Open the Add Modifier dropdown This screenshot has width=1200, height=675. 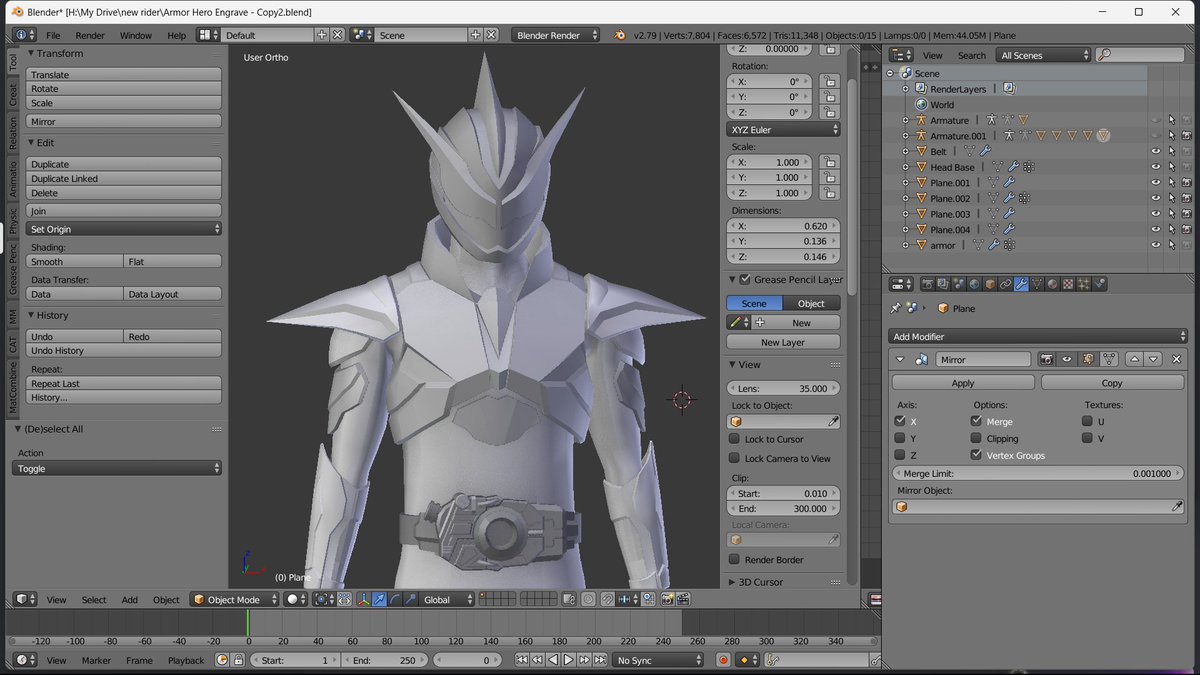point(1038,337)
